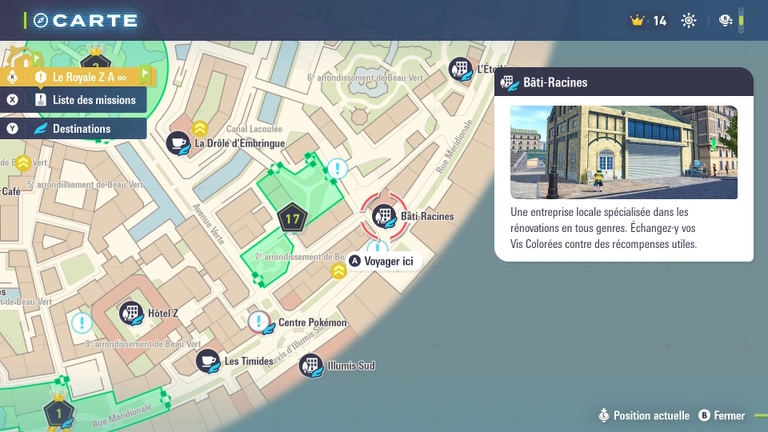Click the crown rank indicator showing 14
The height and width of the screenshot is (432, 768).
[648, 20]
